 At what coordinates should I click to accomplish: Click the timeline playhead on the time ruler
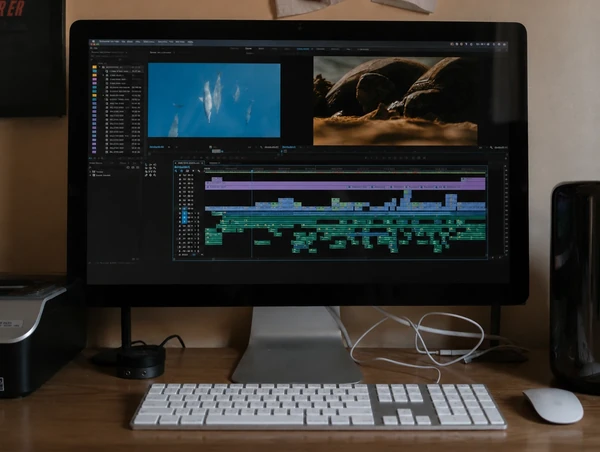pos(252,169)
